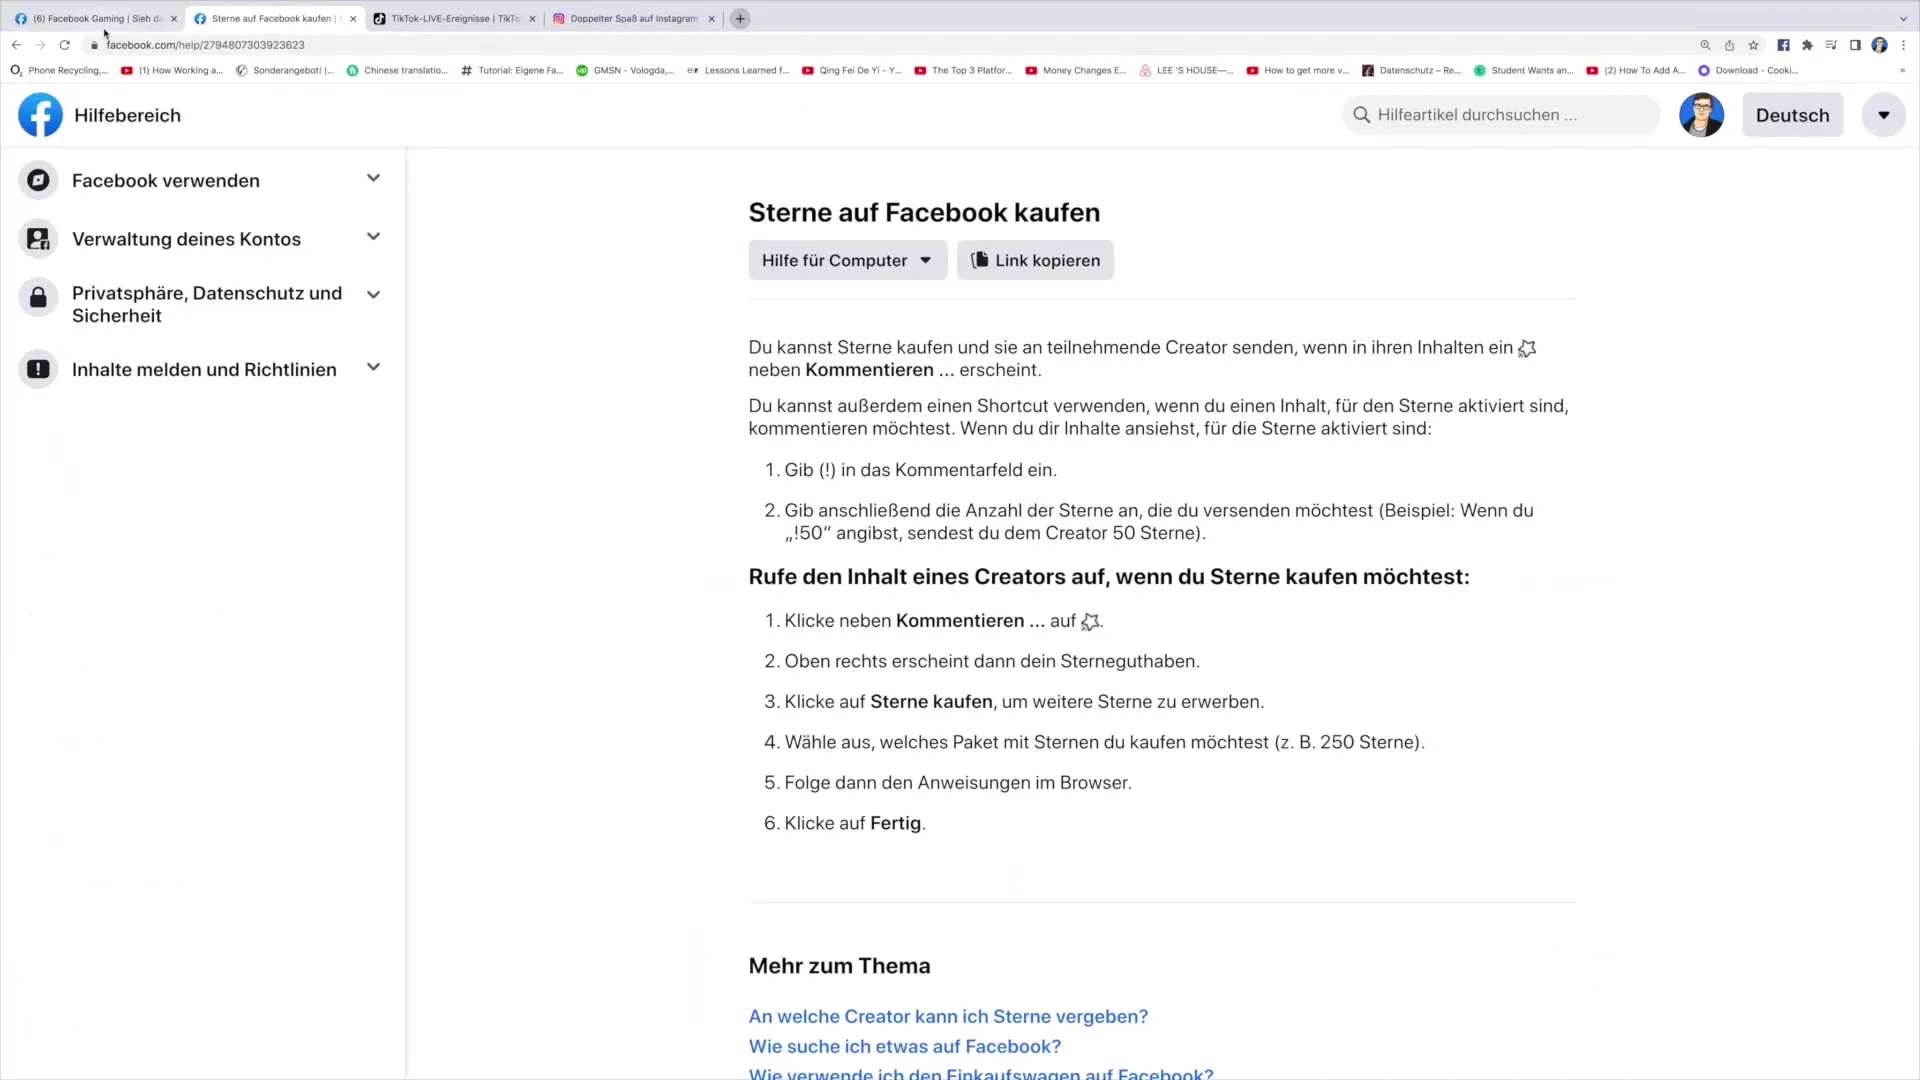This screenshot has height=1080, width=1920.
Task: Open the Student Wants an... bookmark
Action: point(1523,70)
